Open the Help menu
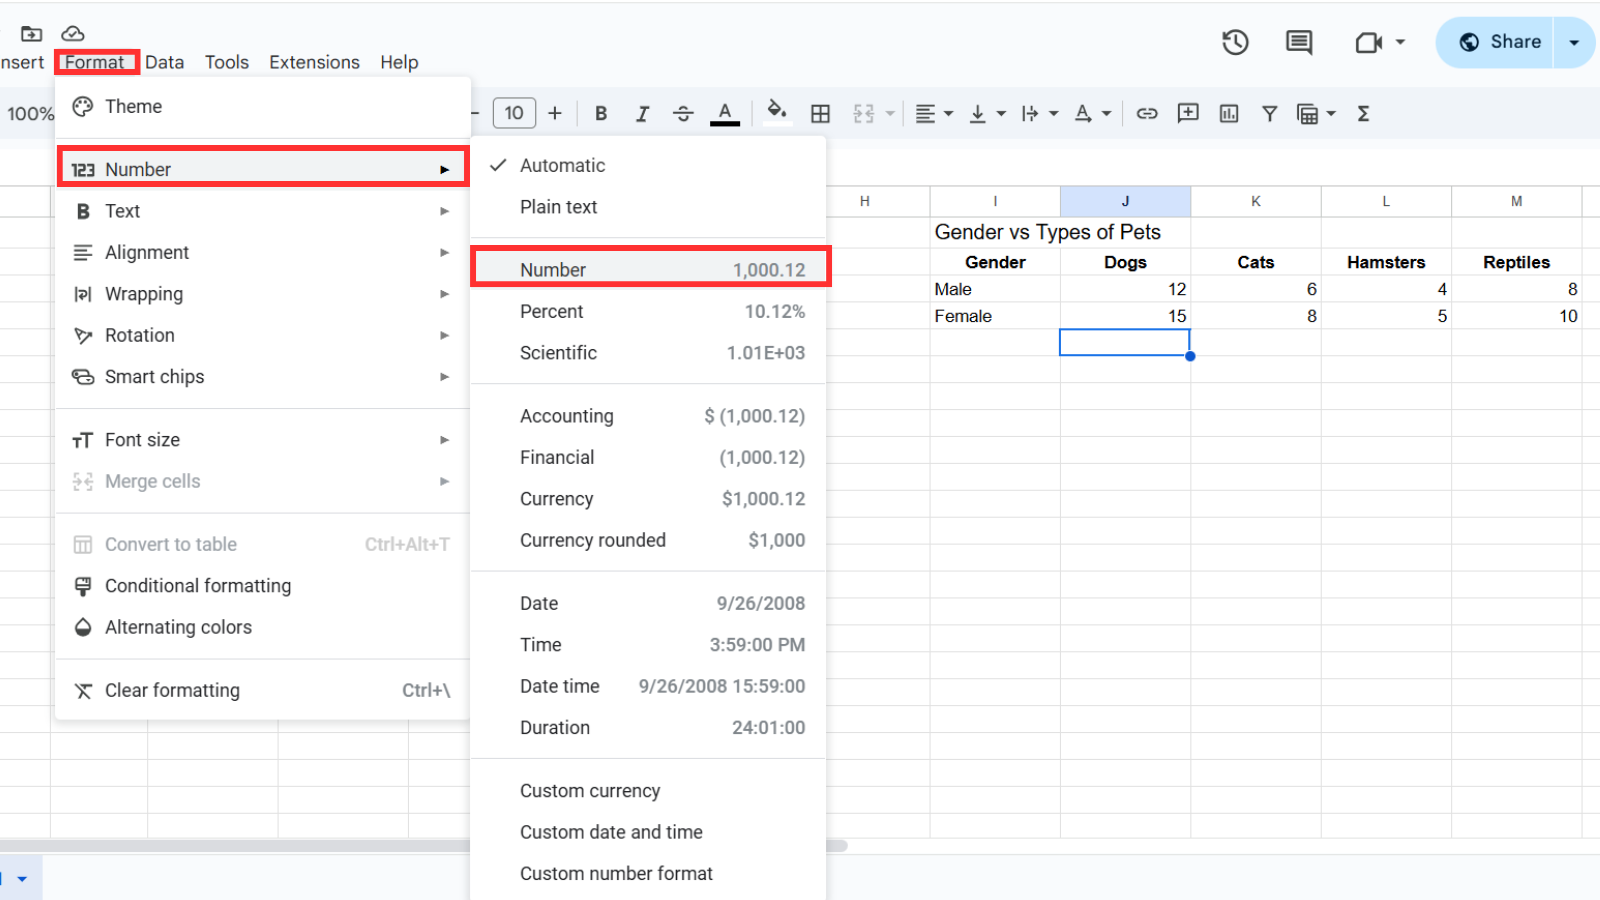This screenshot has width=1600, height=900. click(x=399, y=62)
